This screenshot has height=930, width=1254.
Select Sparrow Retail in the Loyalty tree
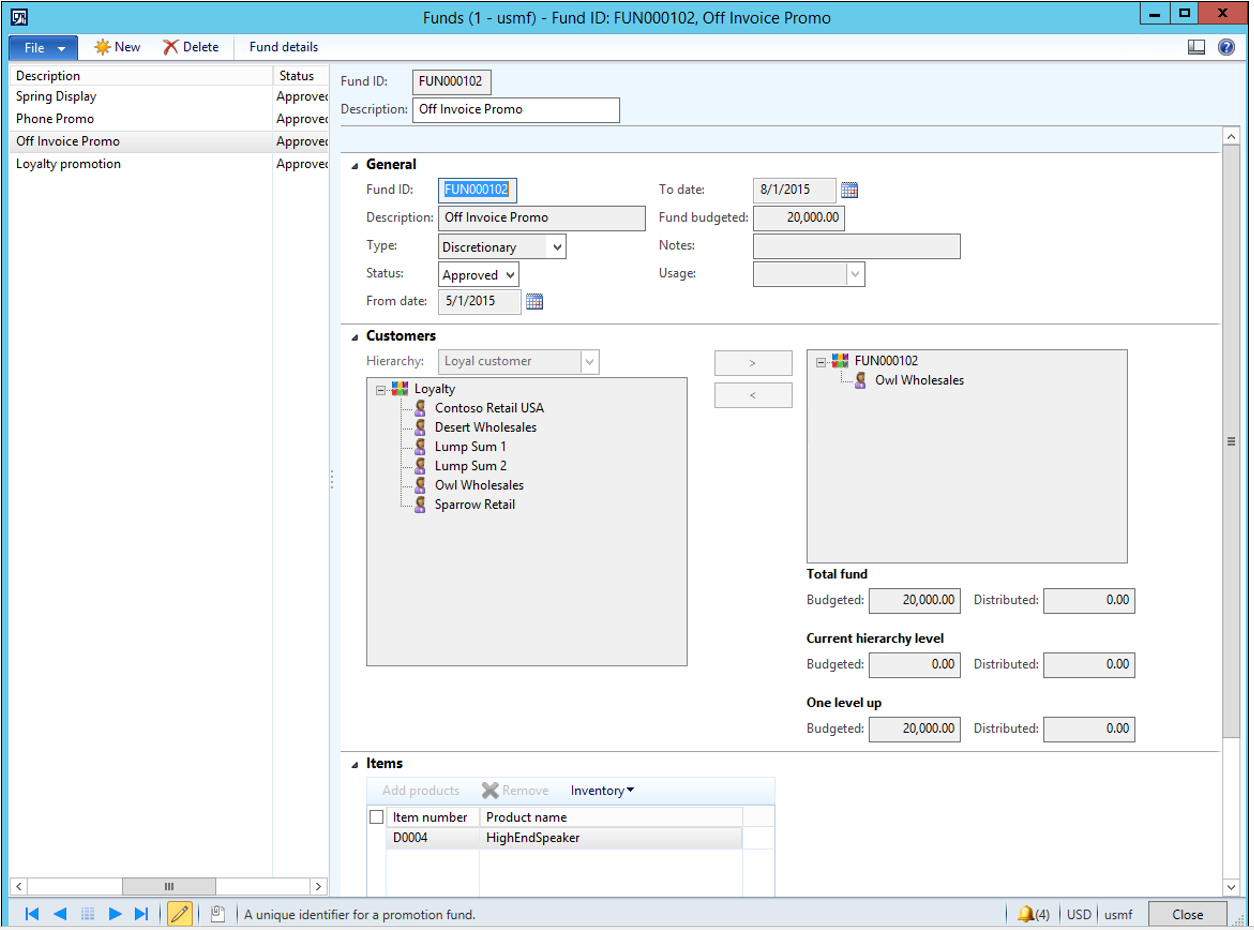474,505
